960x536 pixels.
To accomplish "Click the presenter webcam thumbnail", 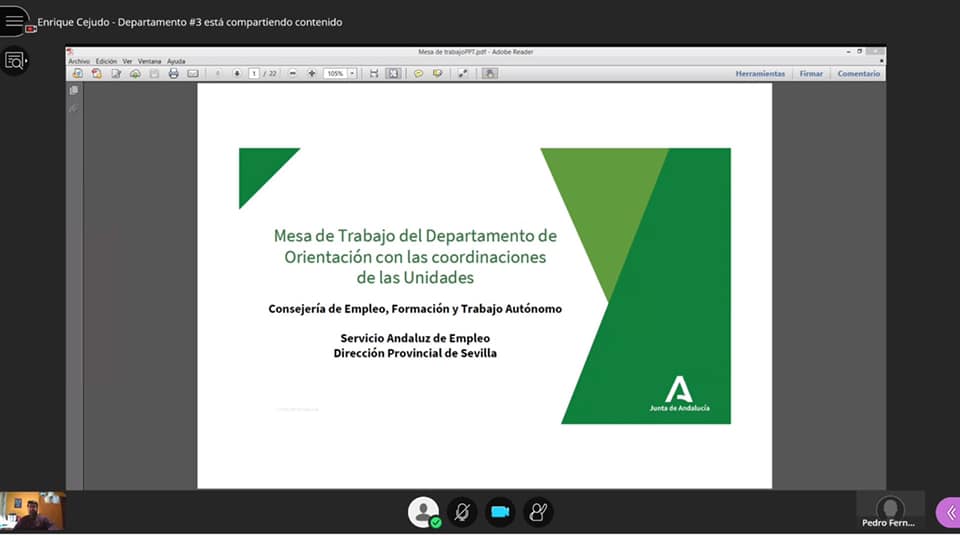I will [32, 510].
